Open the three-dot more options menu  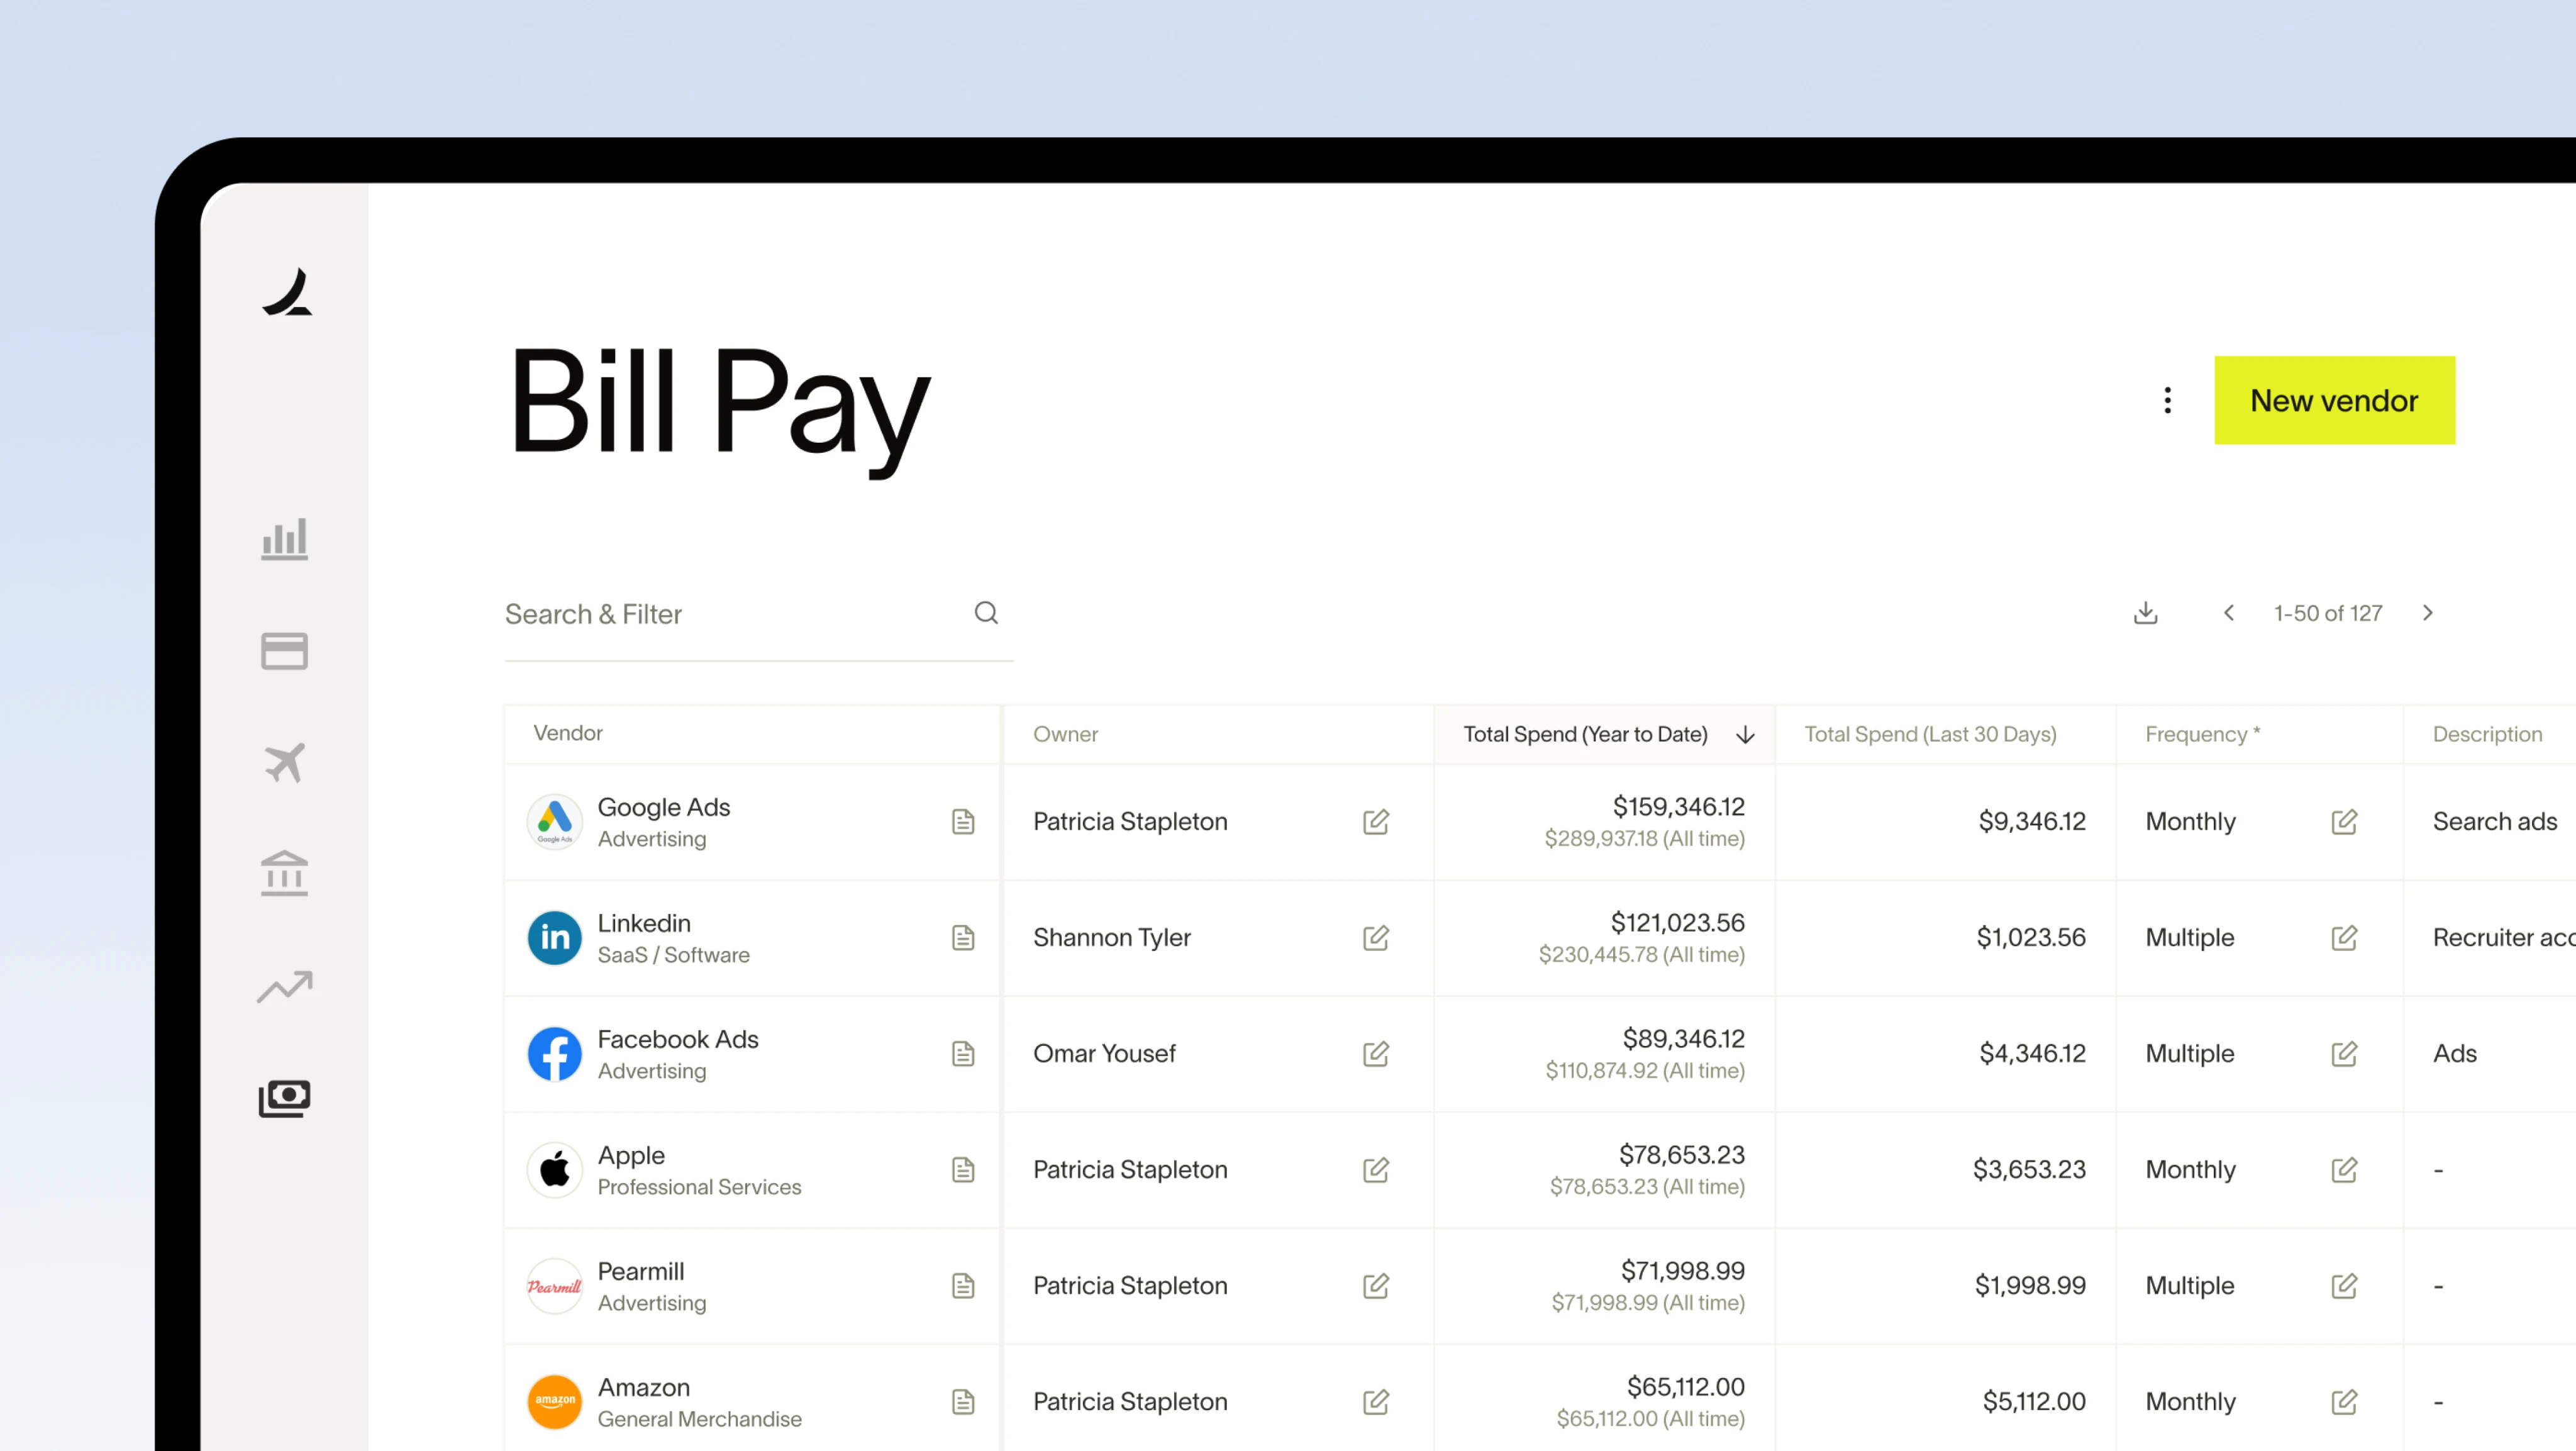tap(2167, 400)
